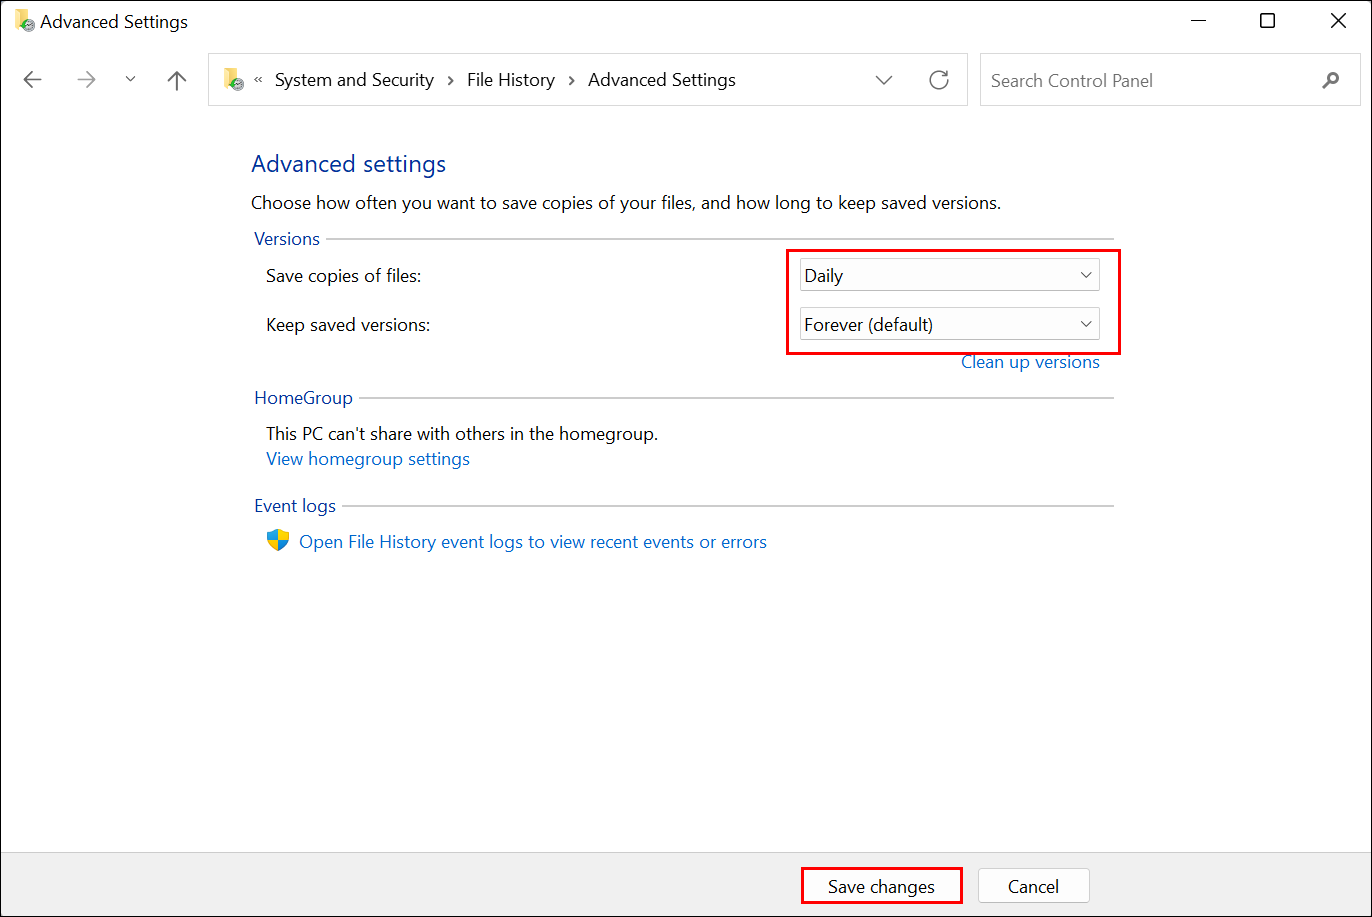Screen dimensions: 1372x917
Task: Refresh the current page
Action: [x=938, y=80]
